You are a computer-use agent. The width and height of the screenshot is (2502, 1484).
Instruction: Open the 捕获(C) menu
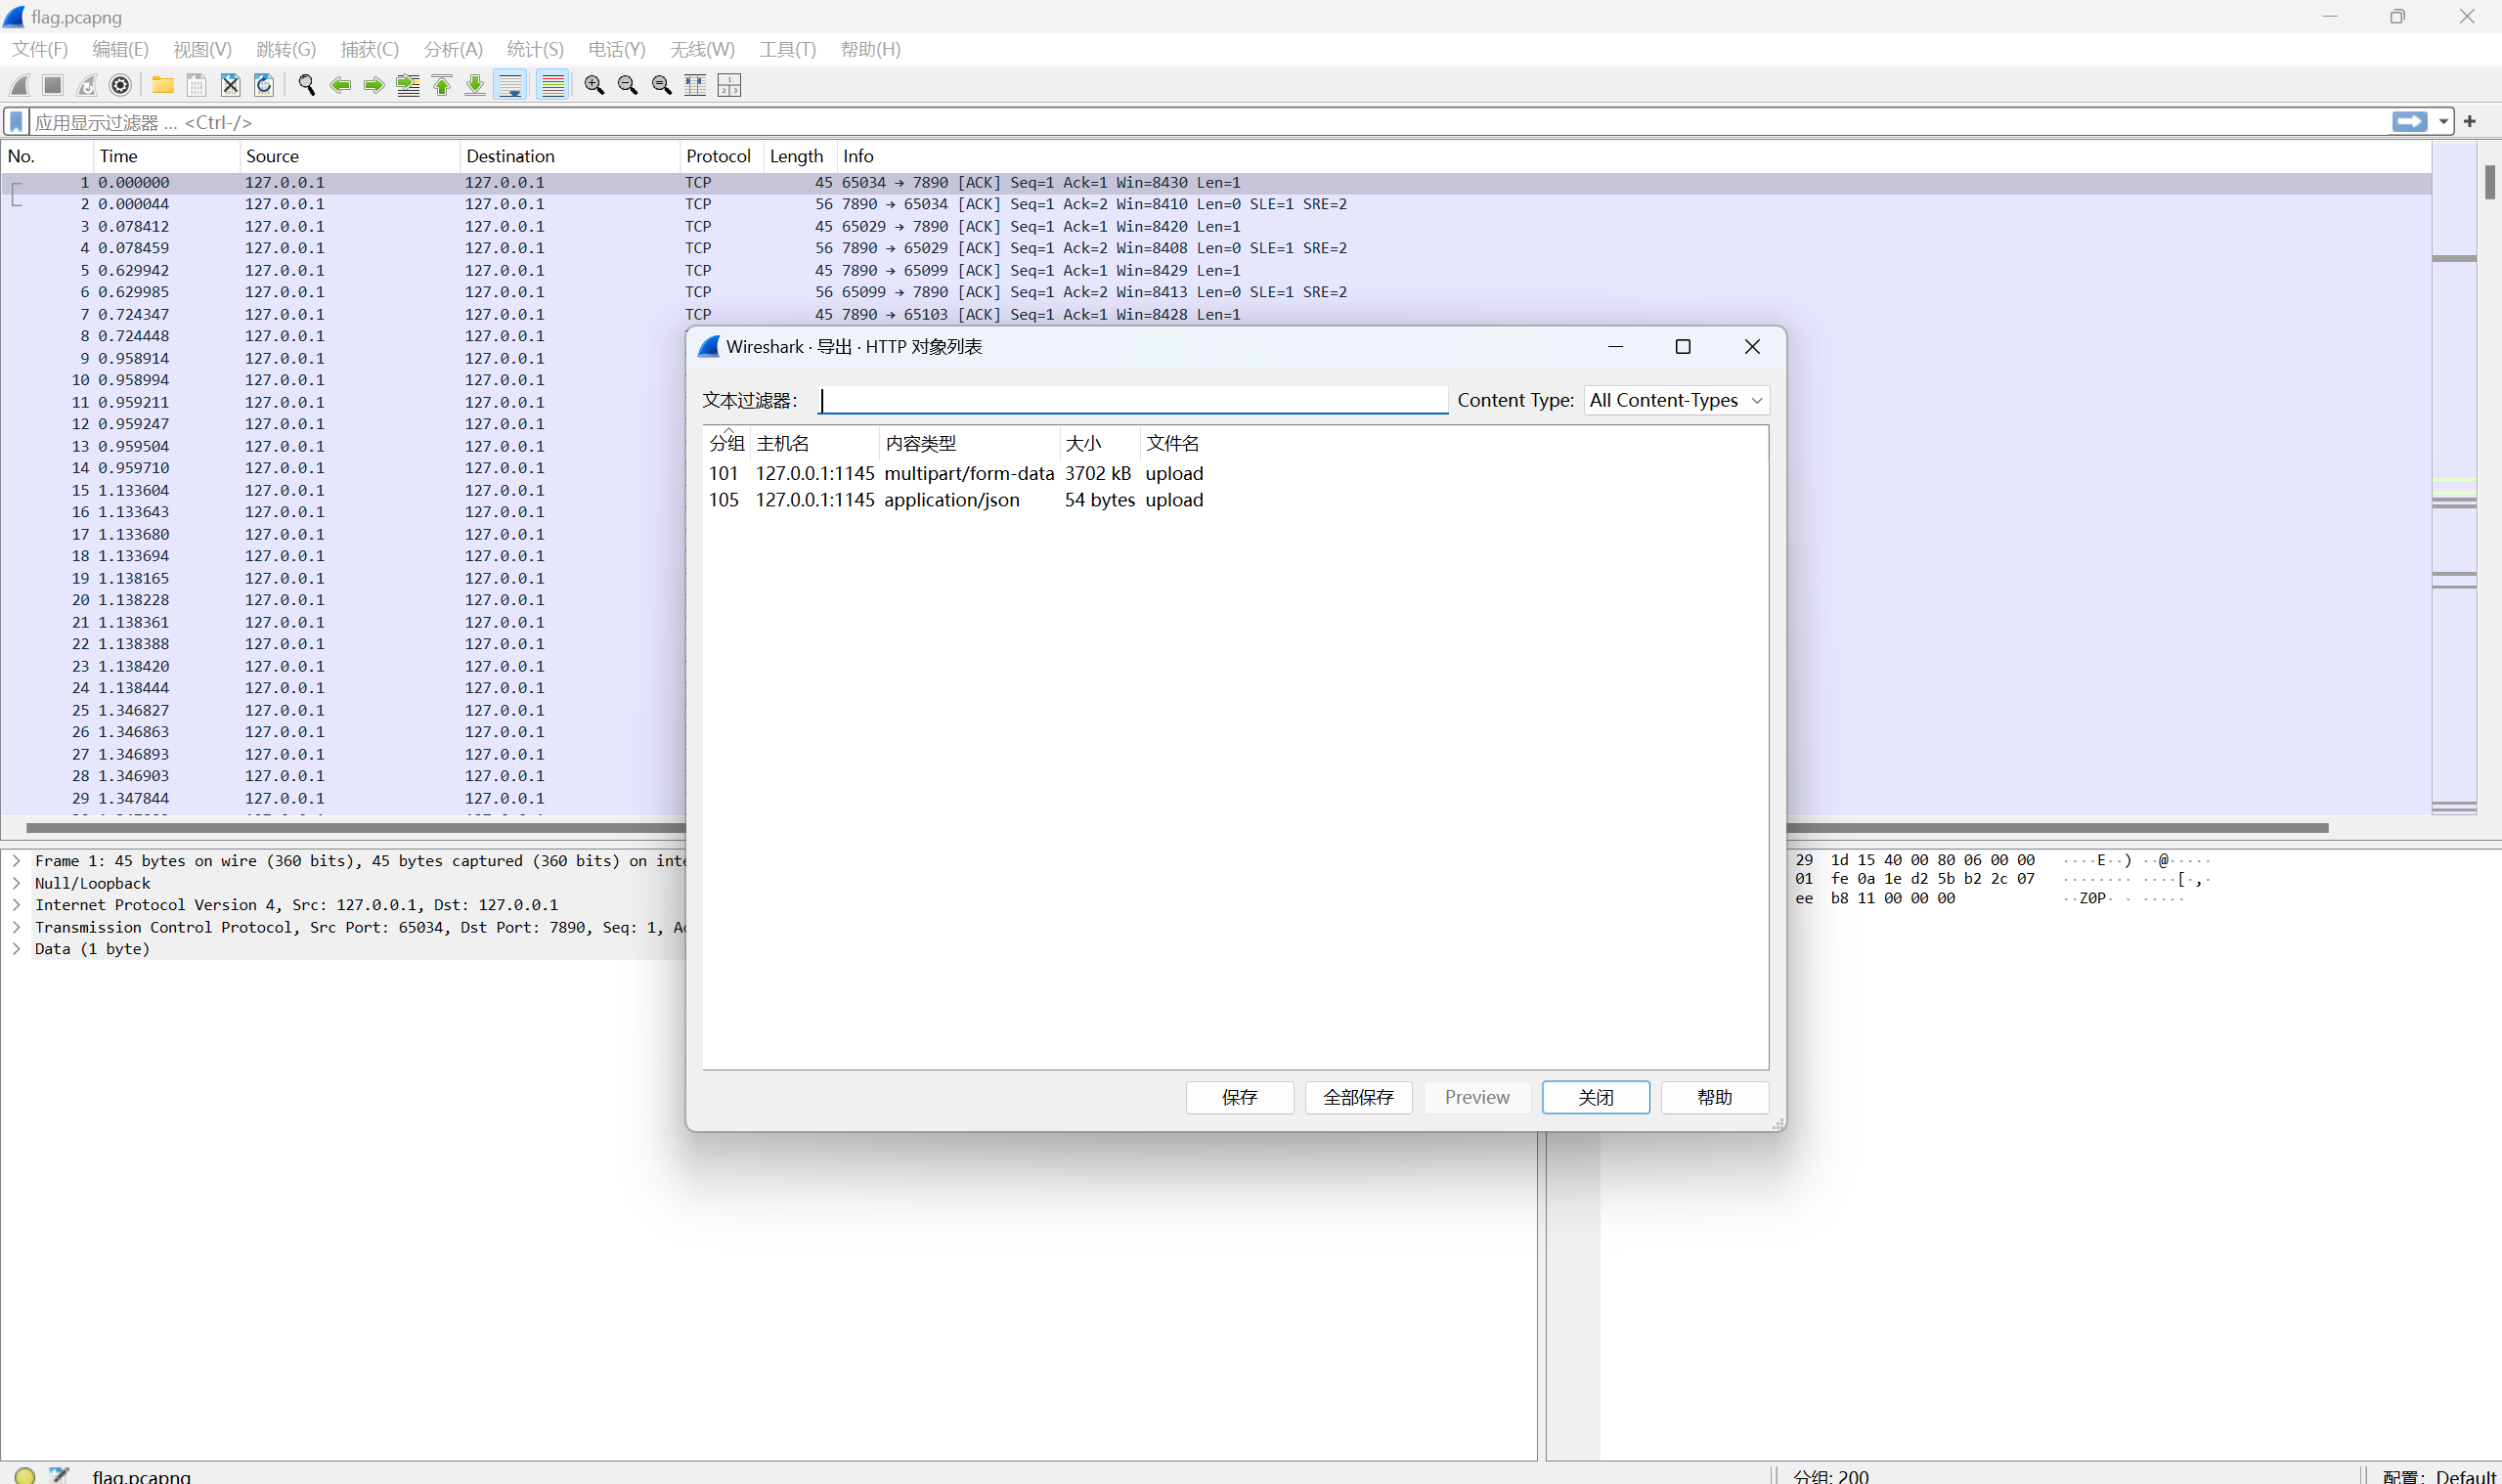[369, 49]
